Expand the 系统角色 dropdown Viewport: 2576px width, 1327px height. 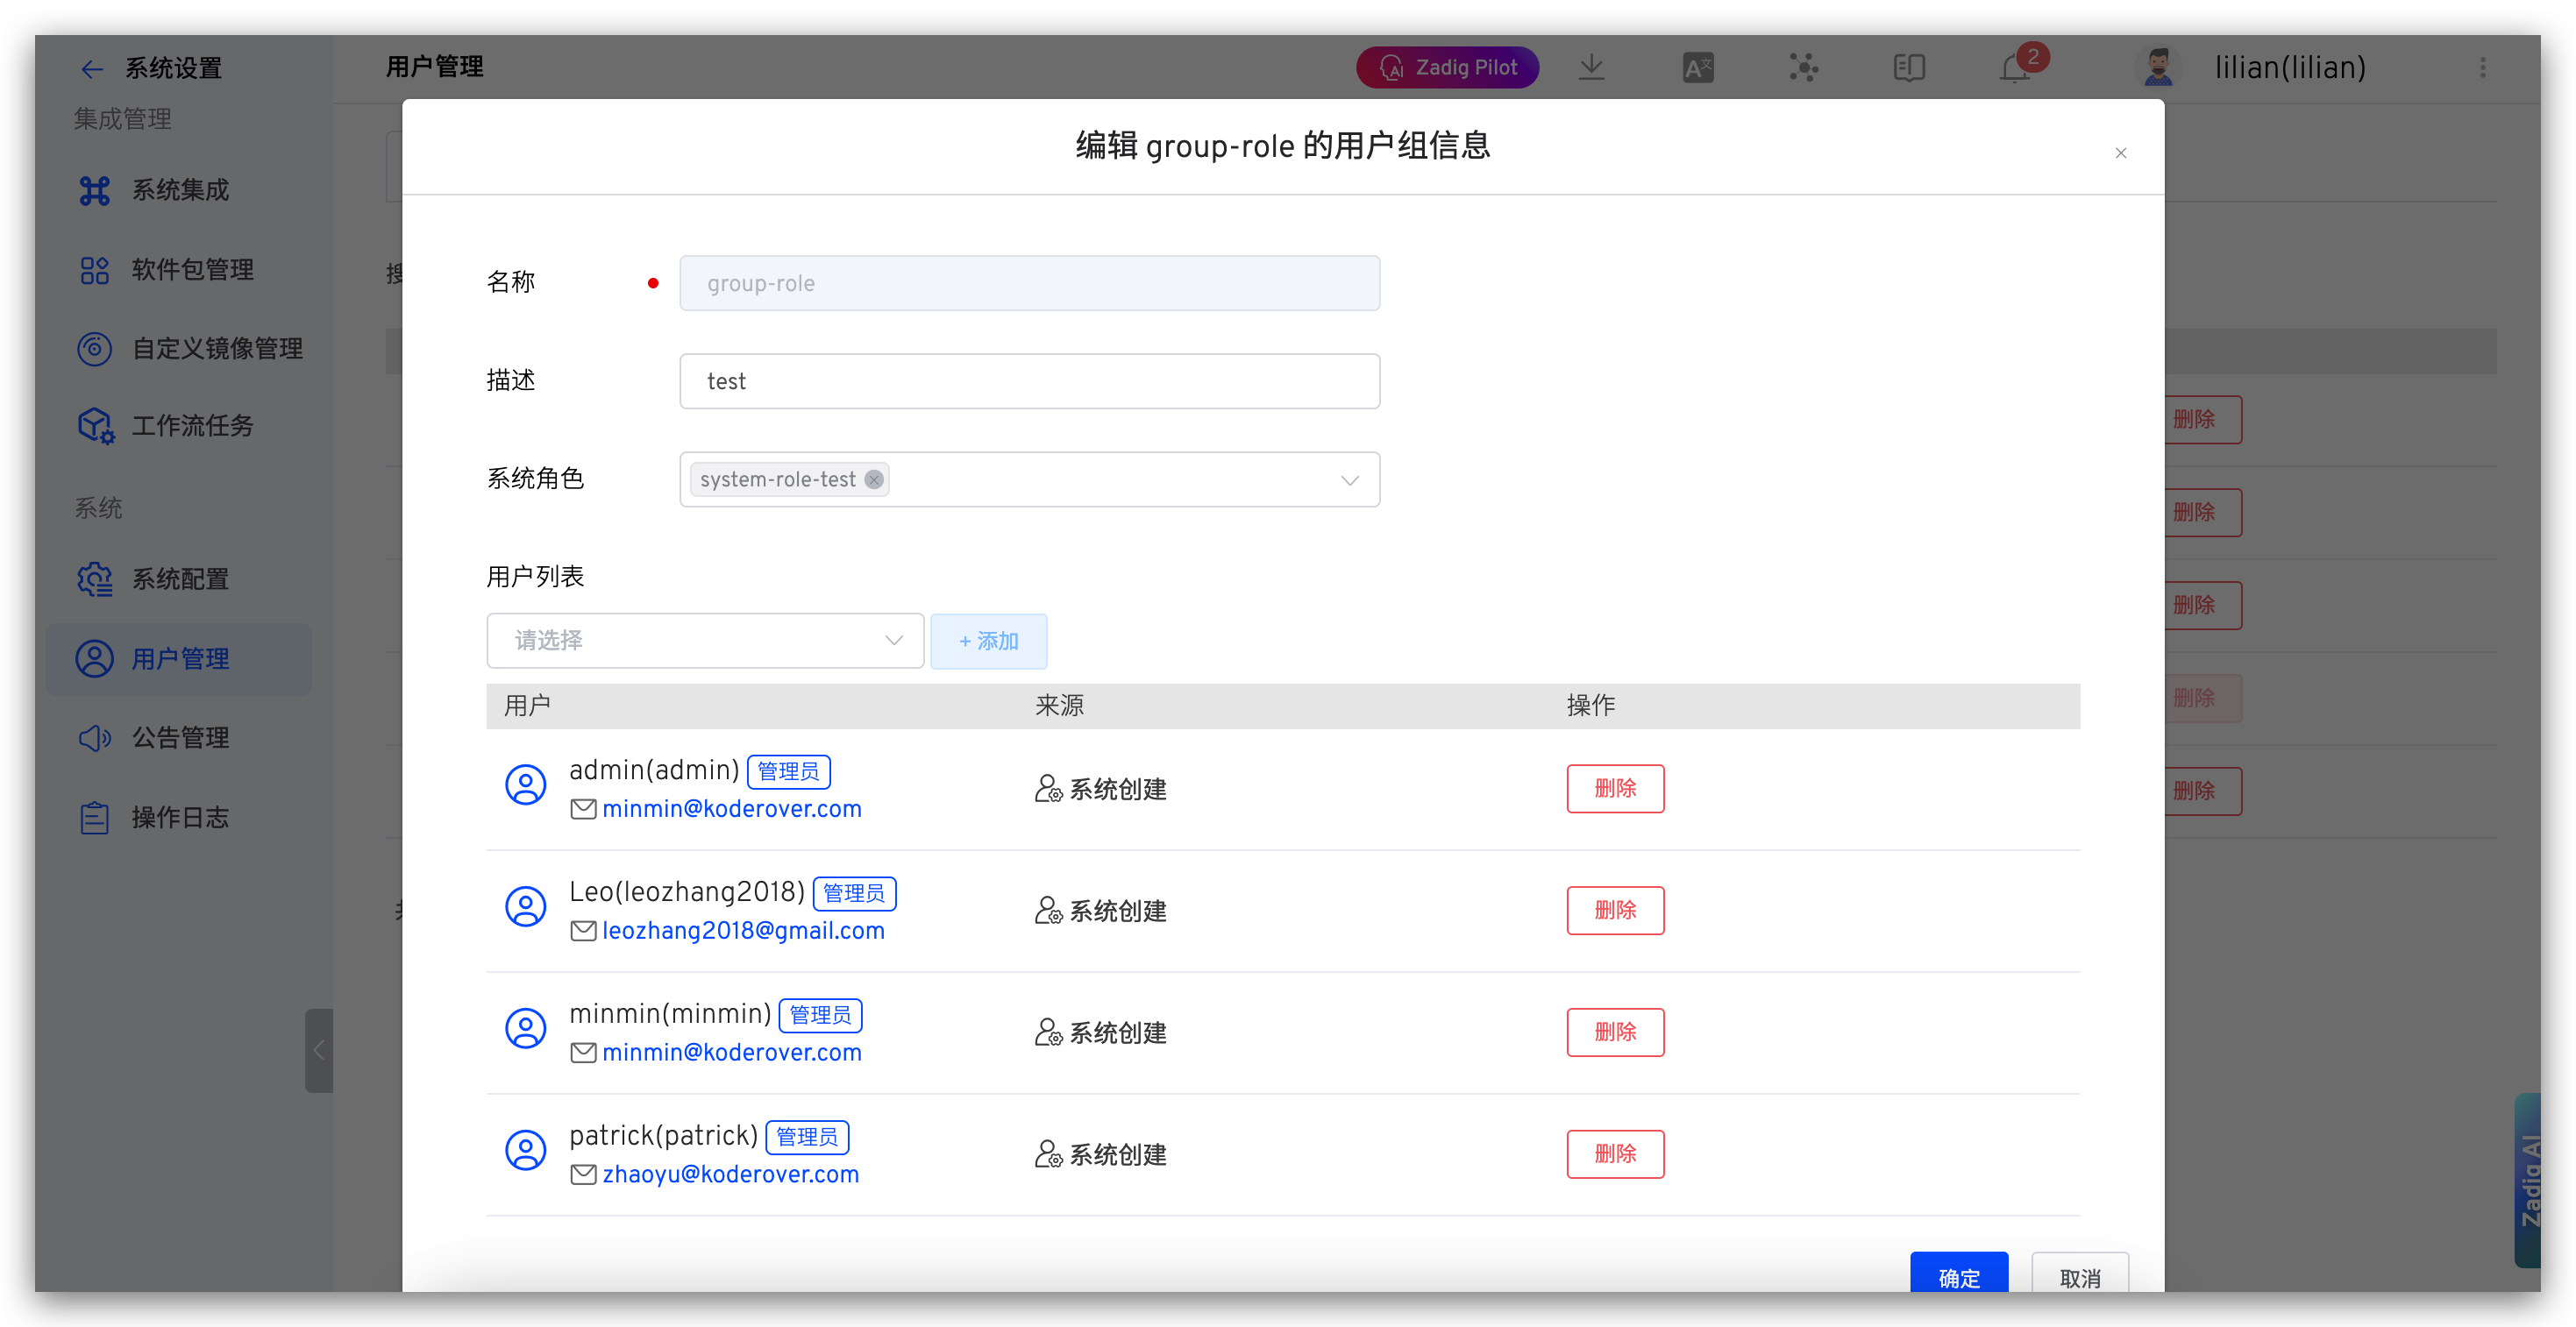click(x=1350, y=479)
